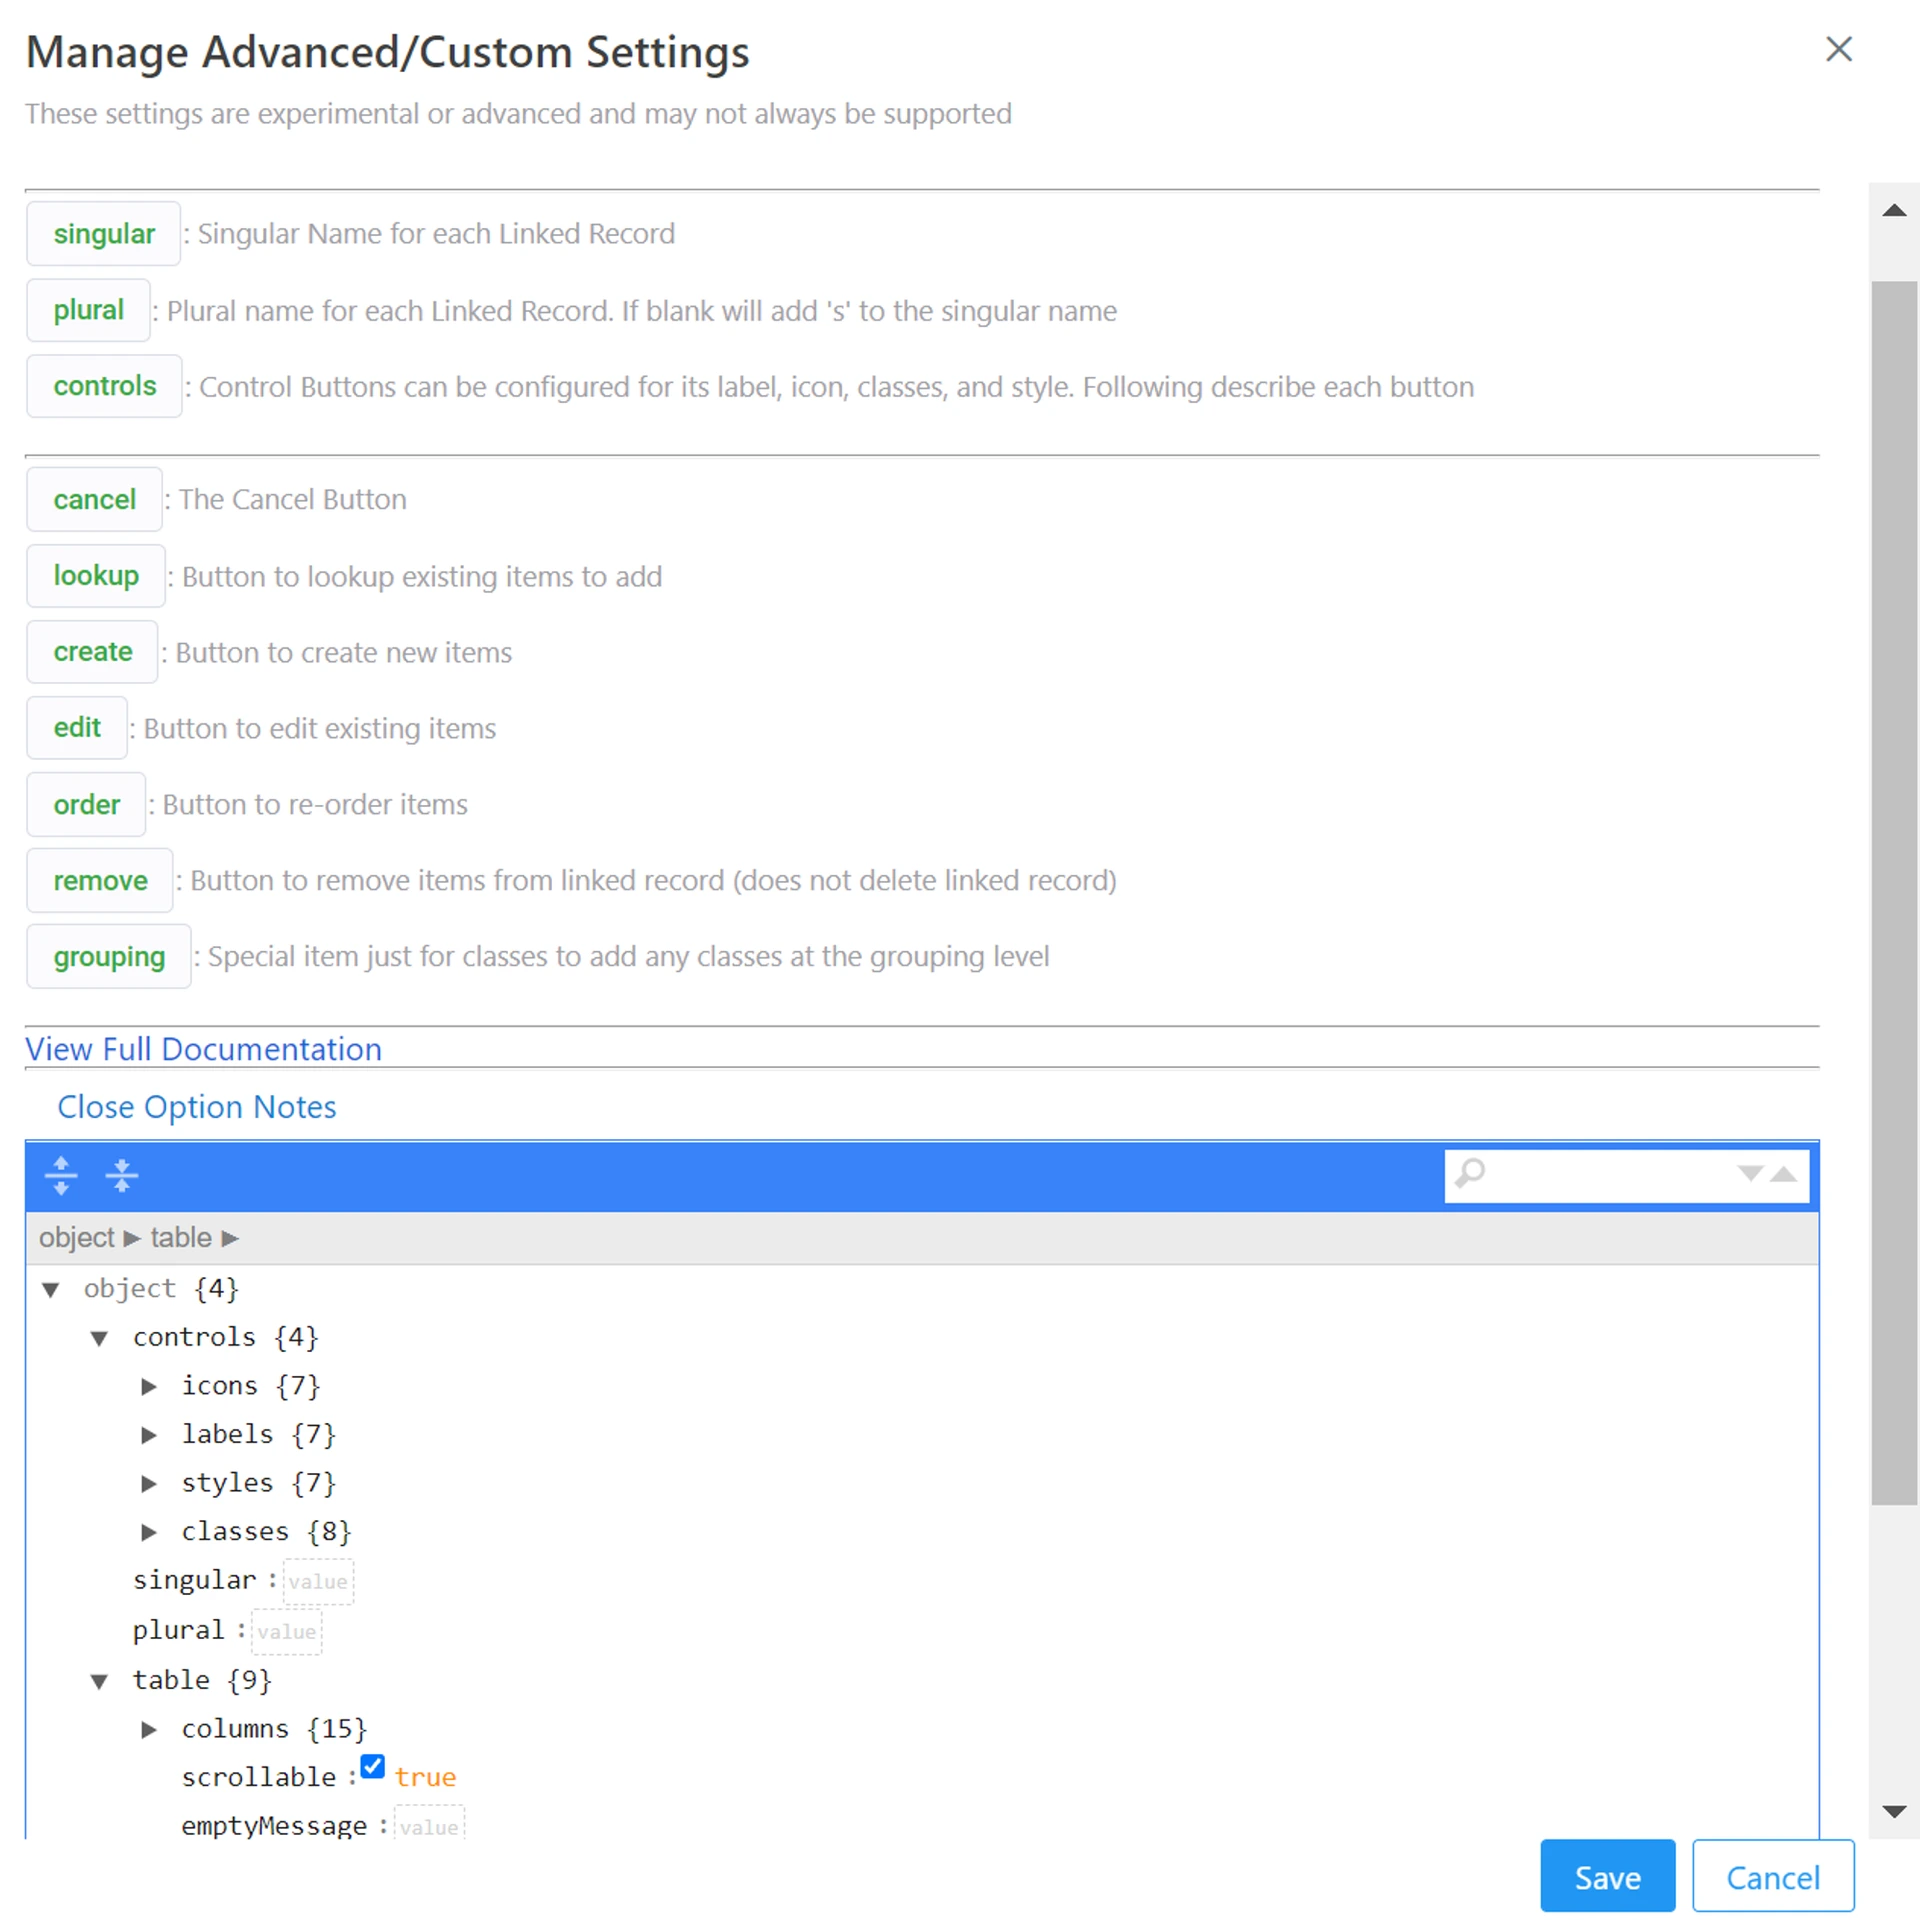The width and height of the screenshot is (1920, 1924).
Task: Click the scrollbar up arrow
Action: pos(1893,210)
